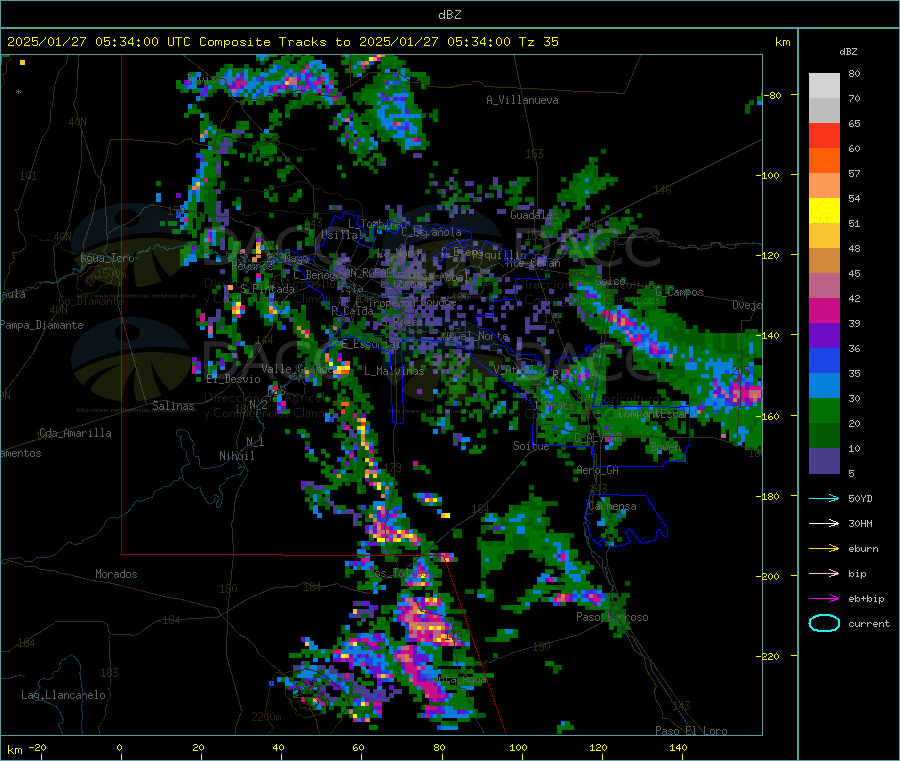Click the 'E_Escorial' map label
This screenshot has height=761, width=900.
(371, 344)
